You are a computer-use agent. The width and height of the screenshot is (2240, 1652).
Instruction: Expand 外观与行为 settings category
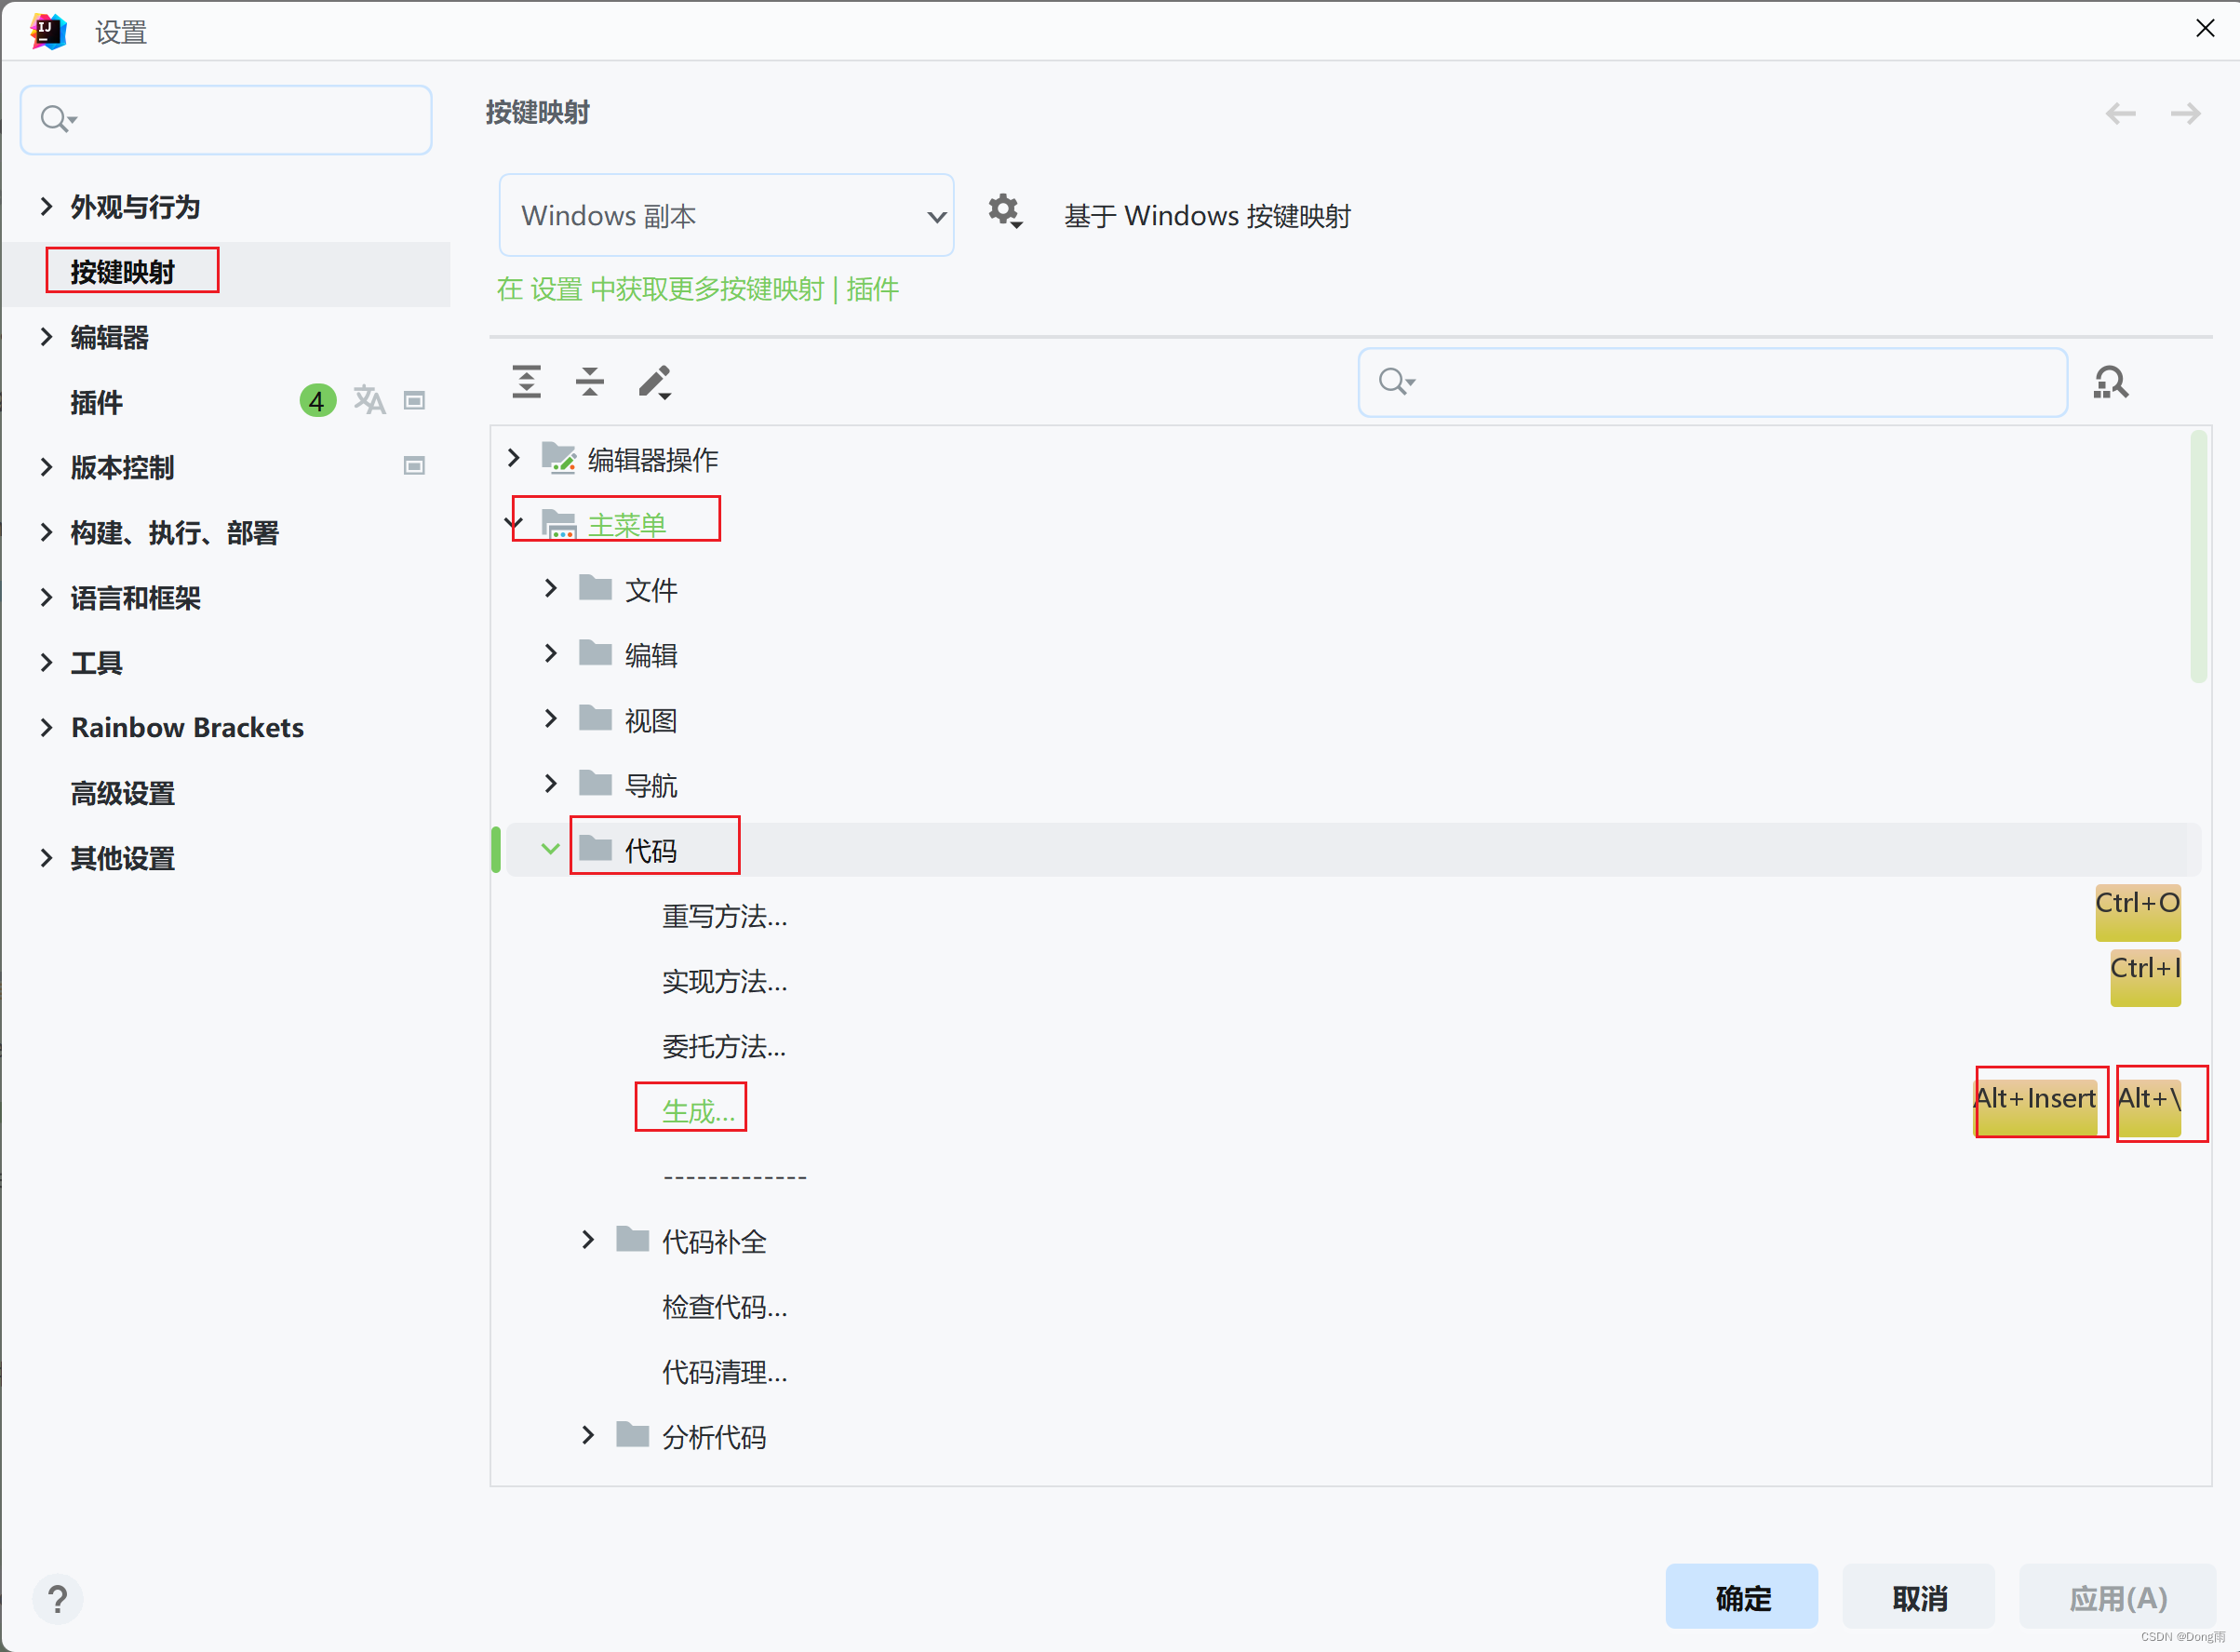click(x=46, y=206)
